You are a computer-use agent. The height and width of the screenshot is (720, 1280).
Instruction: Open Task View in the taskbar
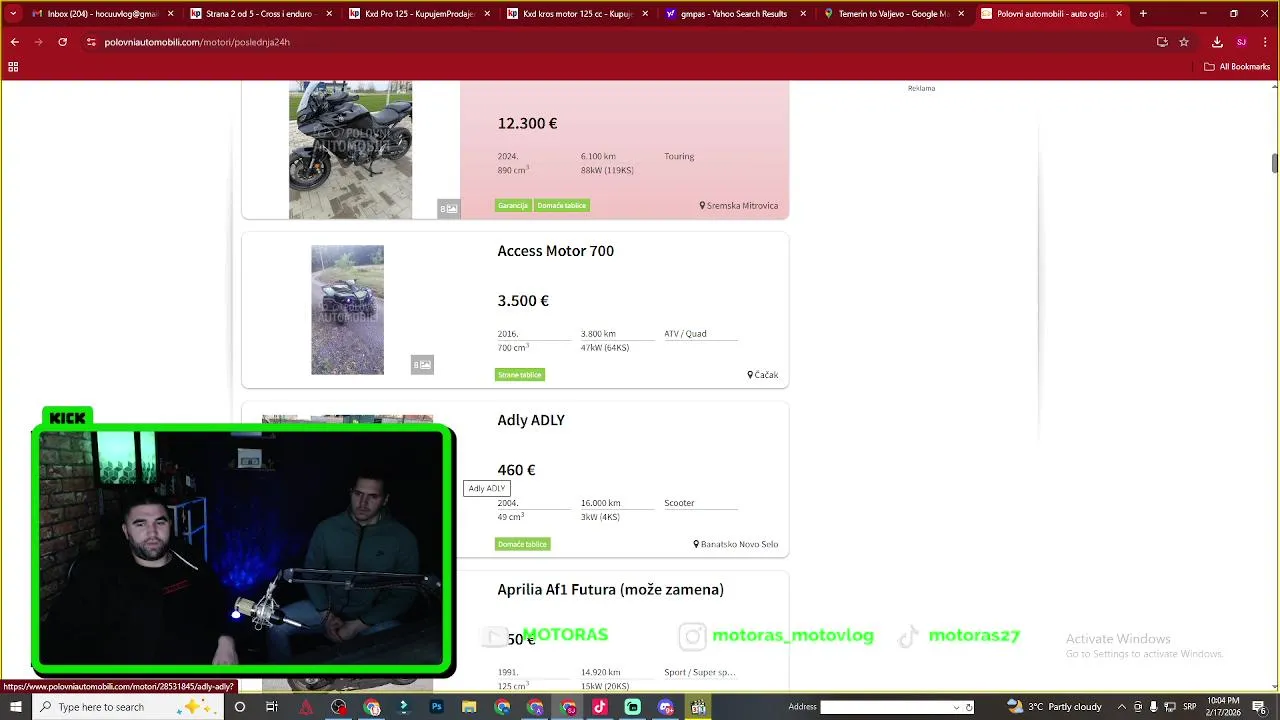point(272,707)
